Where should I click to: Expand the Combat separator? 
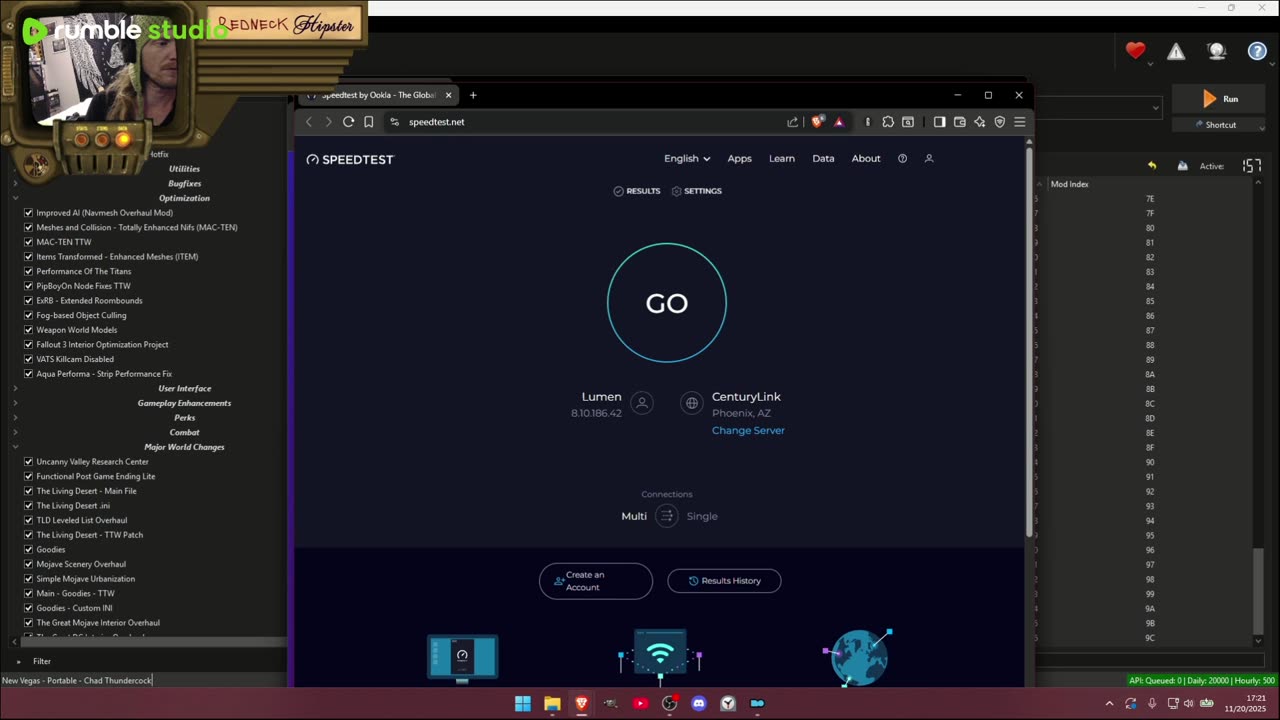pyautogui.click(x=15, y=432)
